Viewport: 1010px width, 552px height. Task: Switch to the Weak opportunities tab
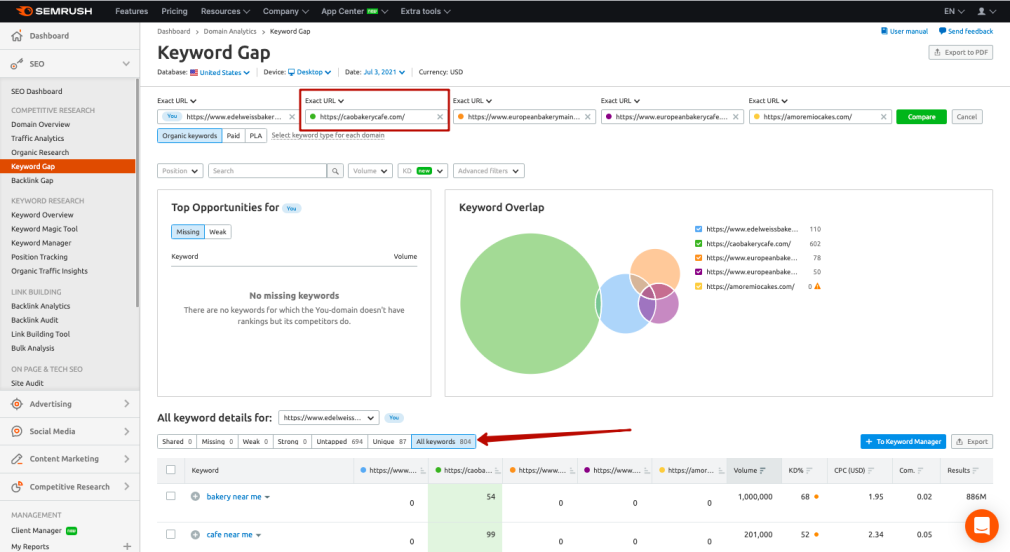217,232
